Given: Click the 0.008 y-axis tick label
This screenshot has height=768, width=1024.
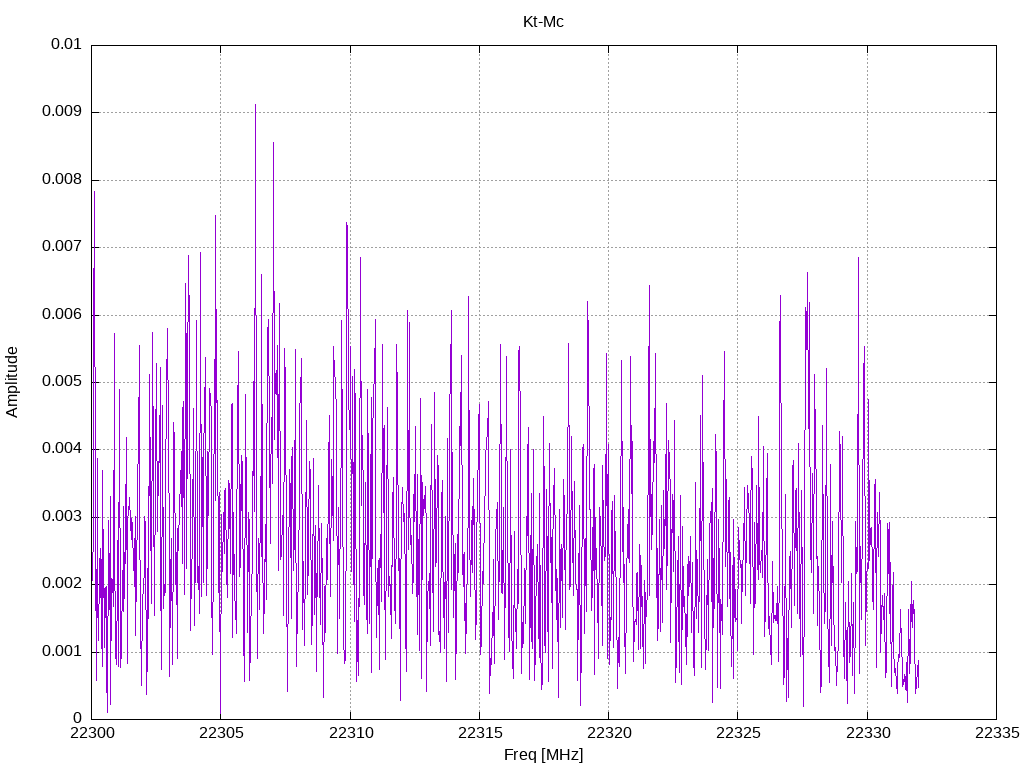Looking at the screenshot, I should 62,180.
